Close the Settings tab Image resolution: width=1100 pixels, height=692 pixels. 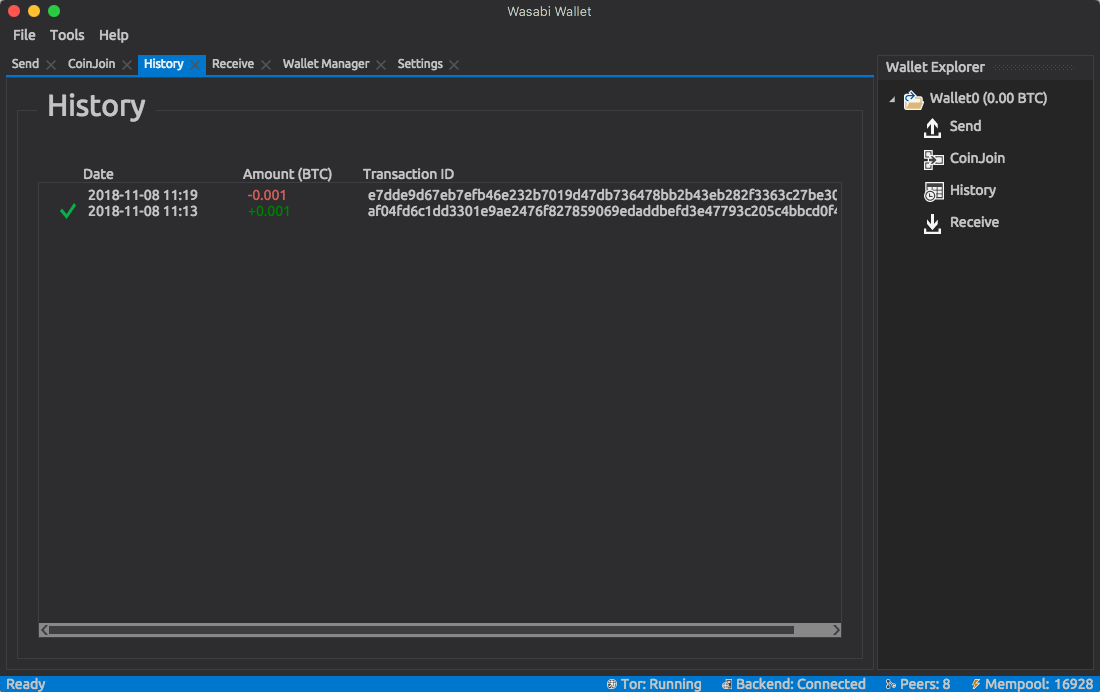point(454,65)
